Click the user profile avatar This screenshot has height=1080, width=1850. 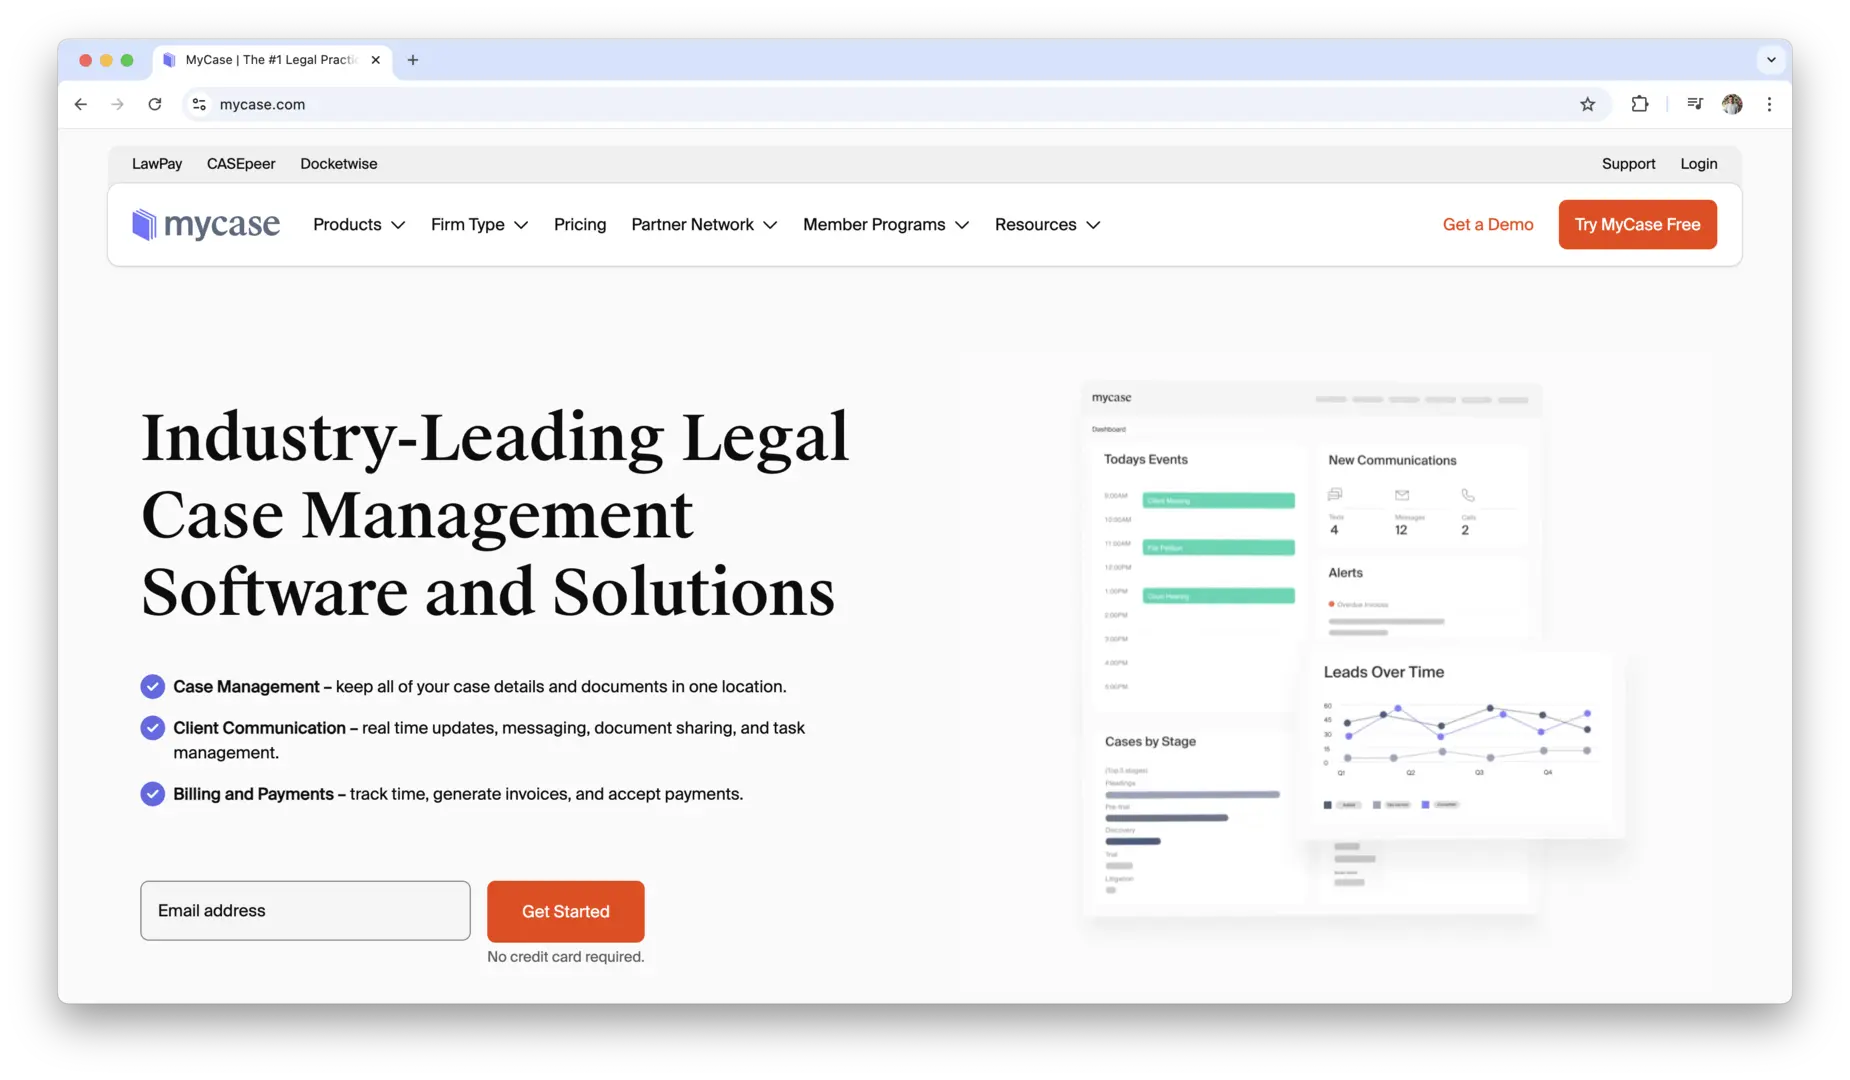coord(1732,104)
